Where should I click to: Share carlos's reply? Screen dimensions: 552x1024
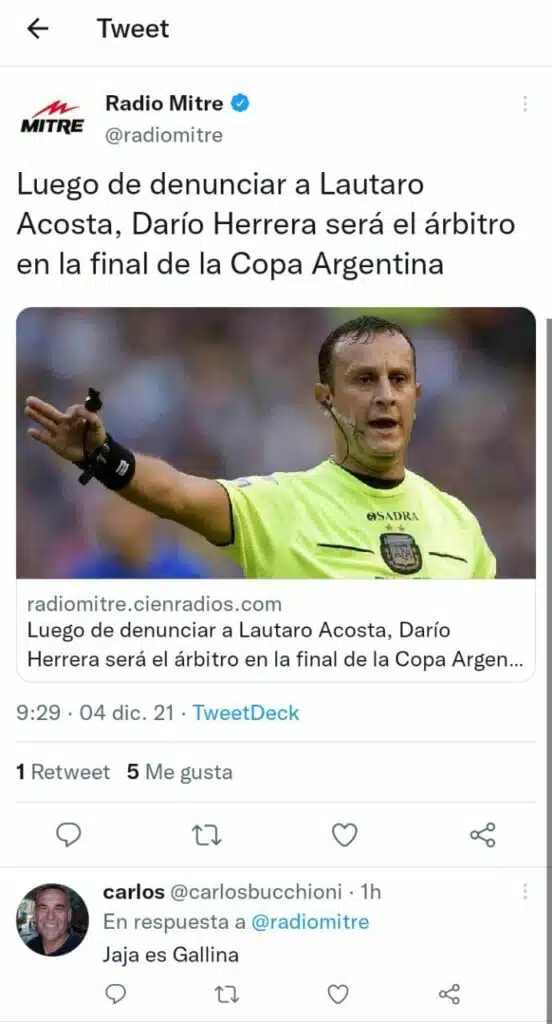(x=449, y=994)
